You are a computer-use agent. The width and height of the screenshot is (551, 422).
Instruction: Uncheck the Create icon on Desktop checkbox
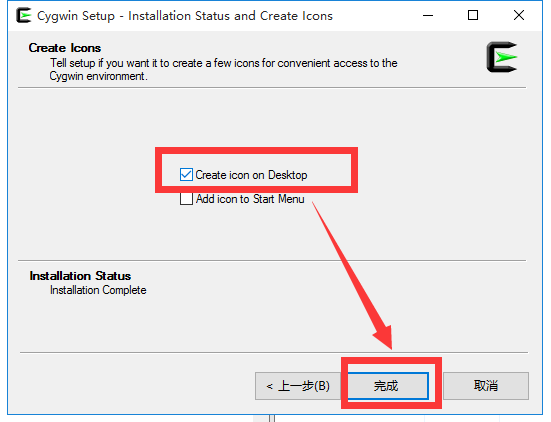pos(186,175)
